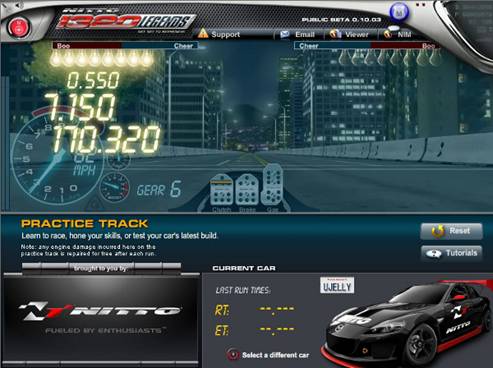Click the Brake pedal

[x=247, y=190]
